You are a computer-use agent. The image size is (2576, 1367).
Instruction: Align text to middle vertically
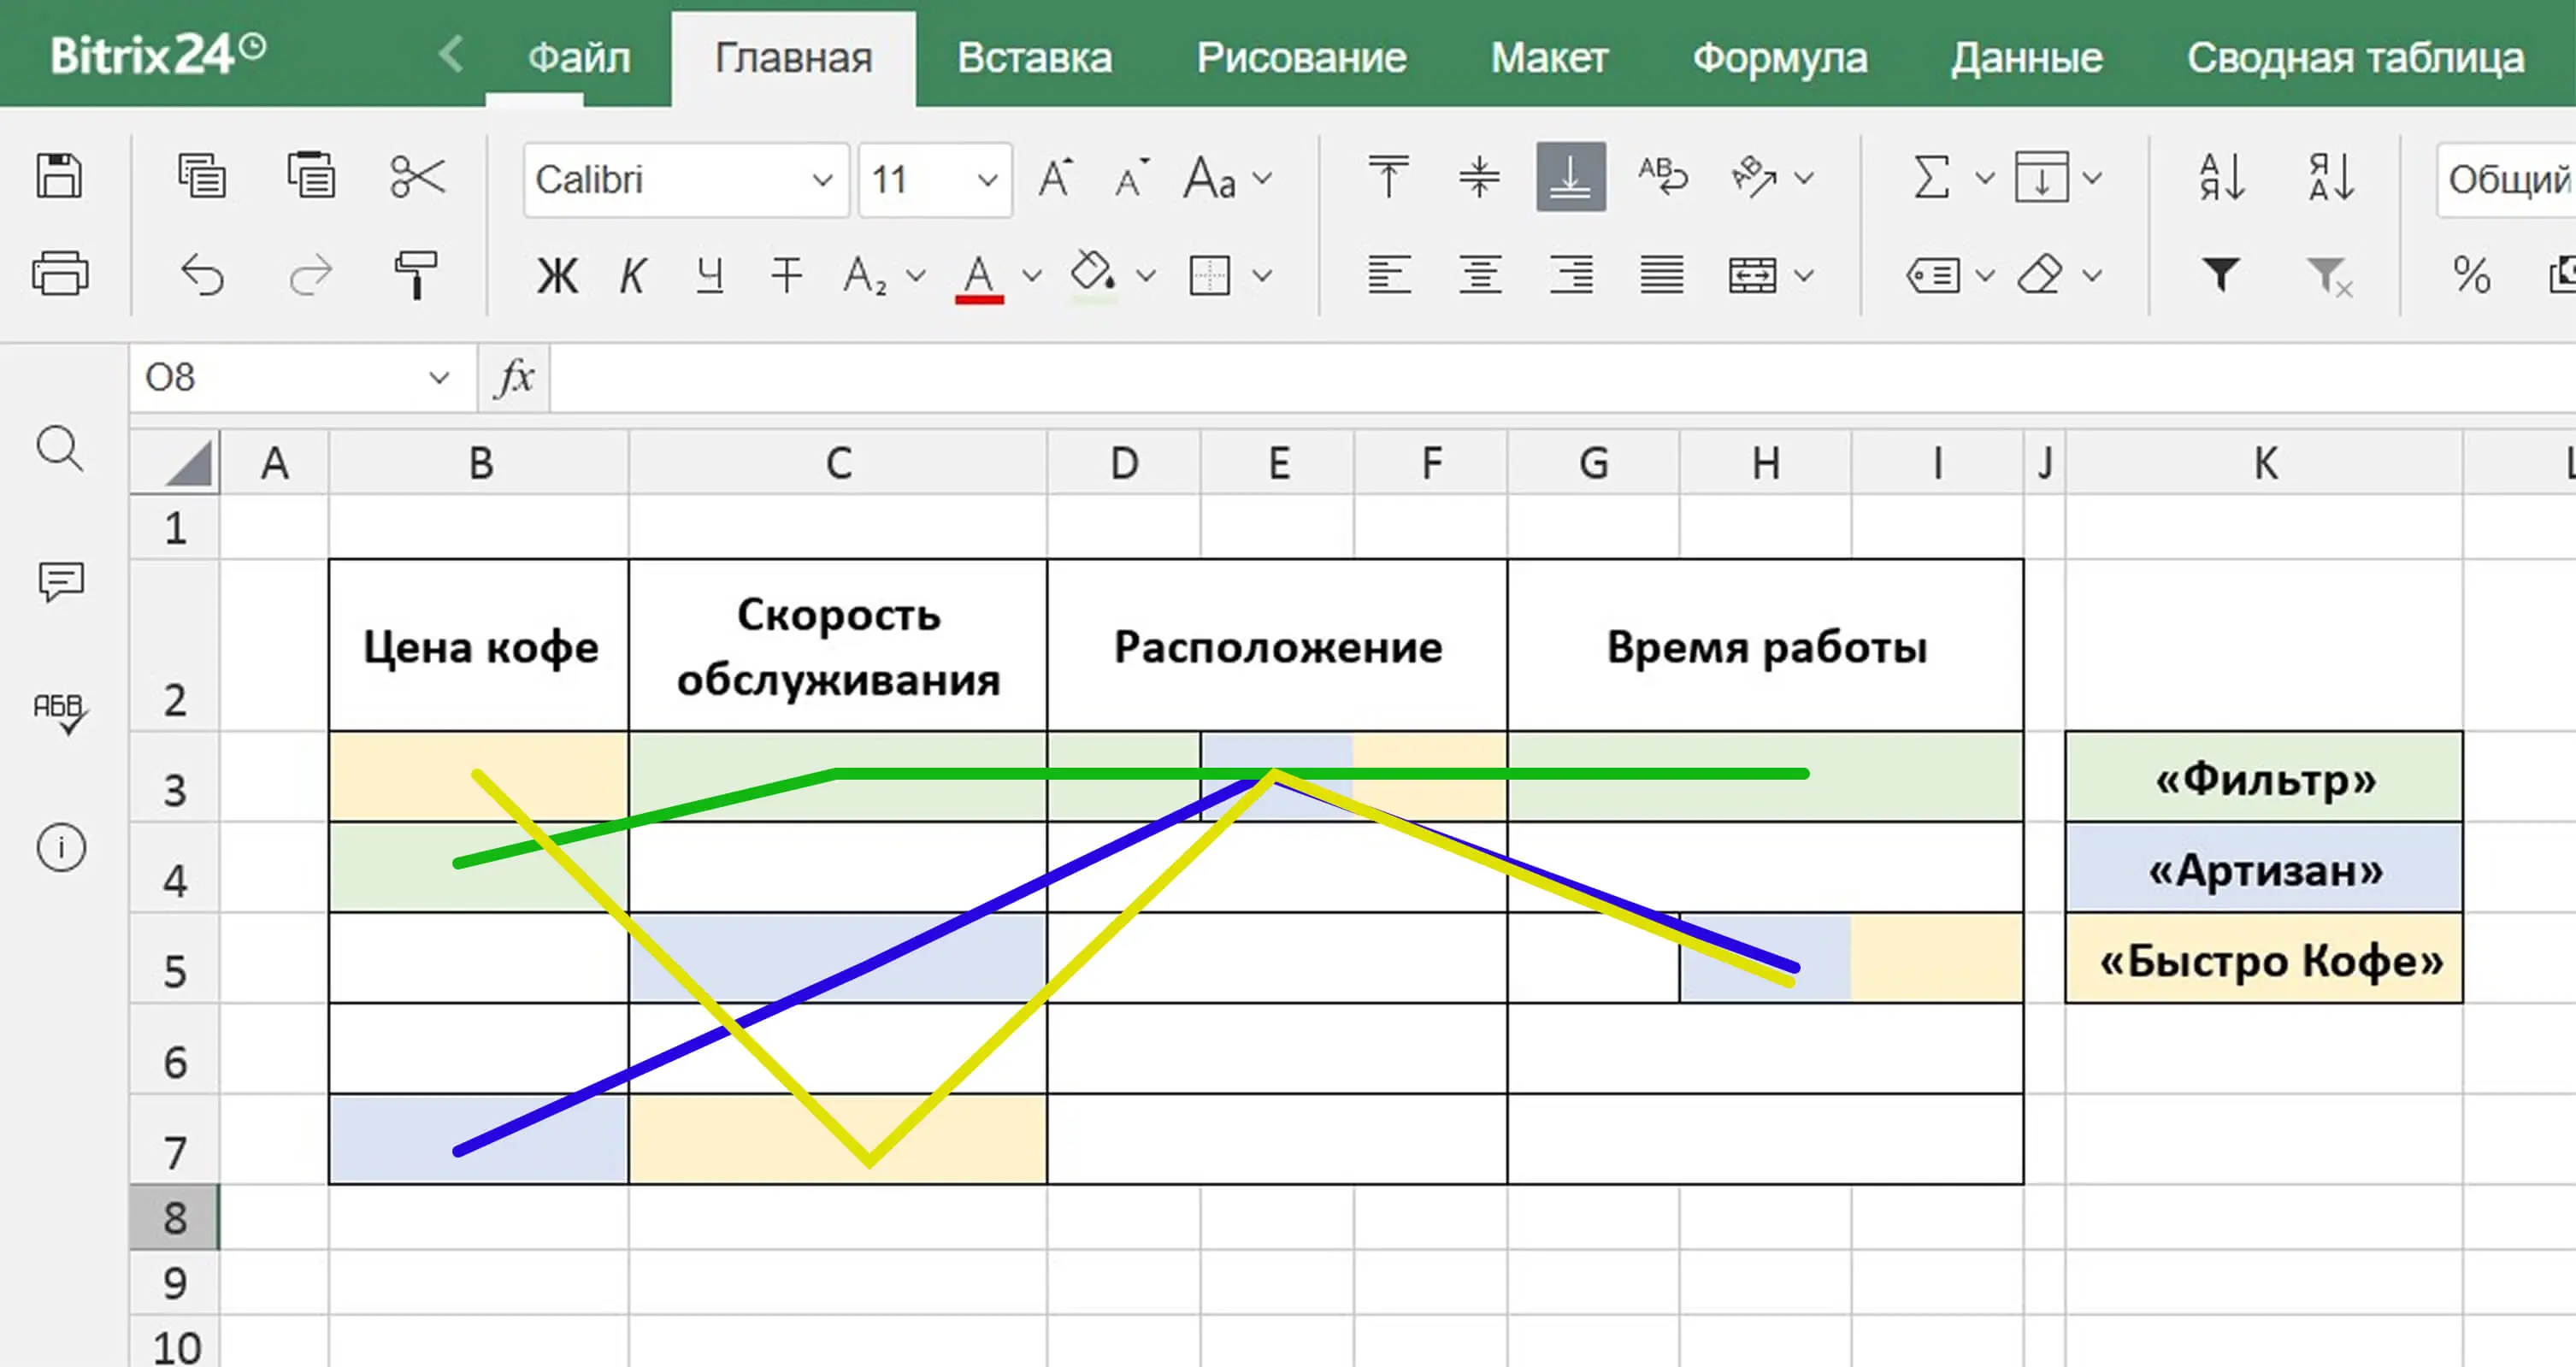pos(1479,176)
